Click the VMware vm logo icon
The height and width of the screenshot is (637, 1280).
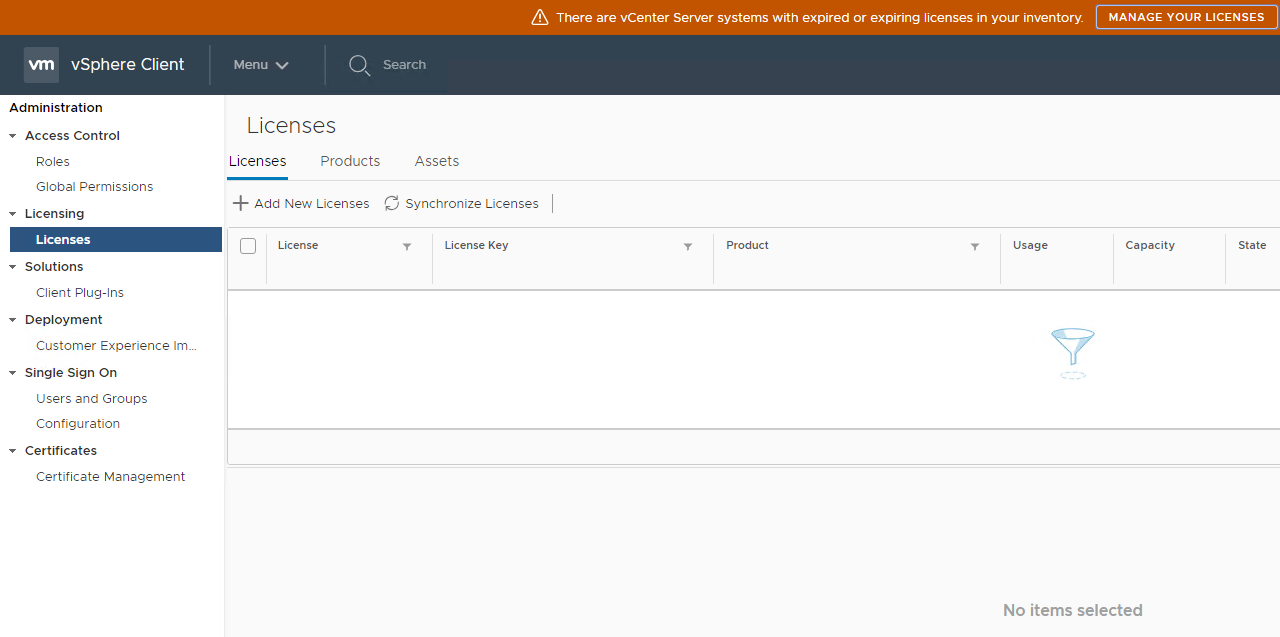pos(41,64)
